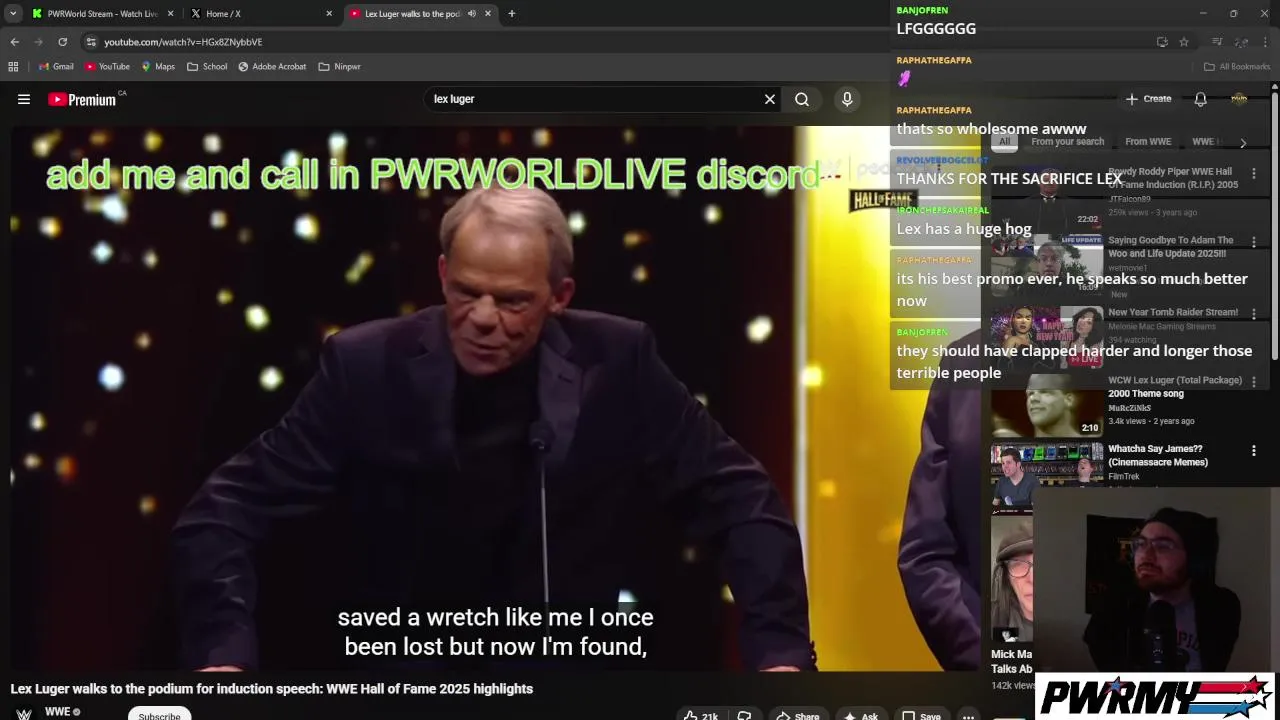1280x720 pixels.
Task: Bookmark this page with star icon
Action: (x=1184, y=42)
